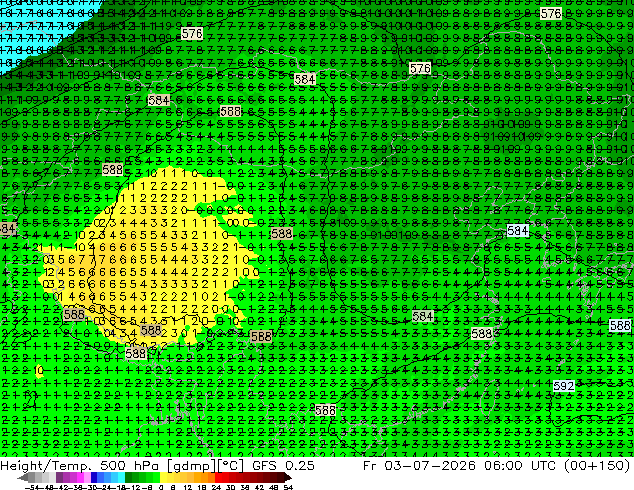Select the 592 contour label
The width and height of the screenshot is (634, 490).
pos(564,386)
